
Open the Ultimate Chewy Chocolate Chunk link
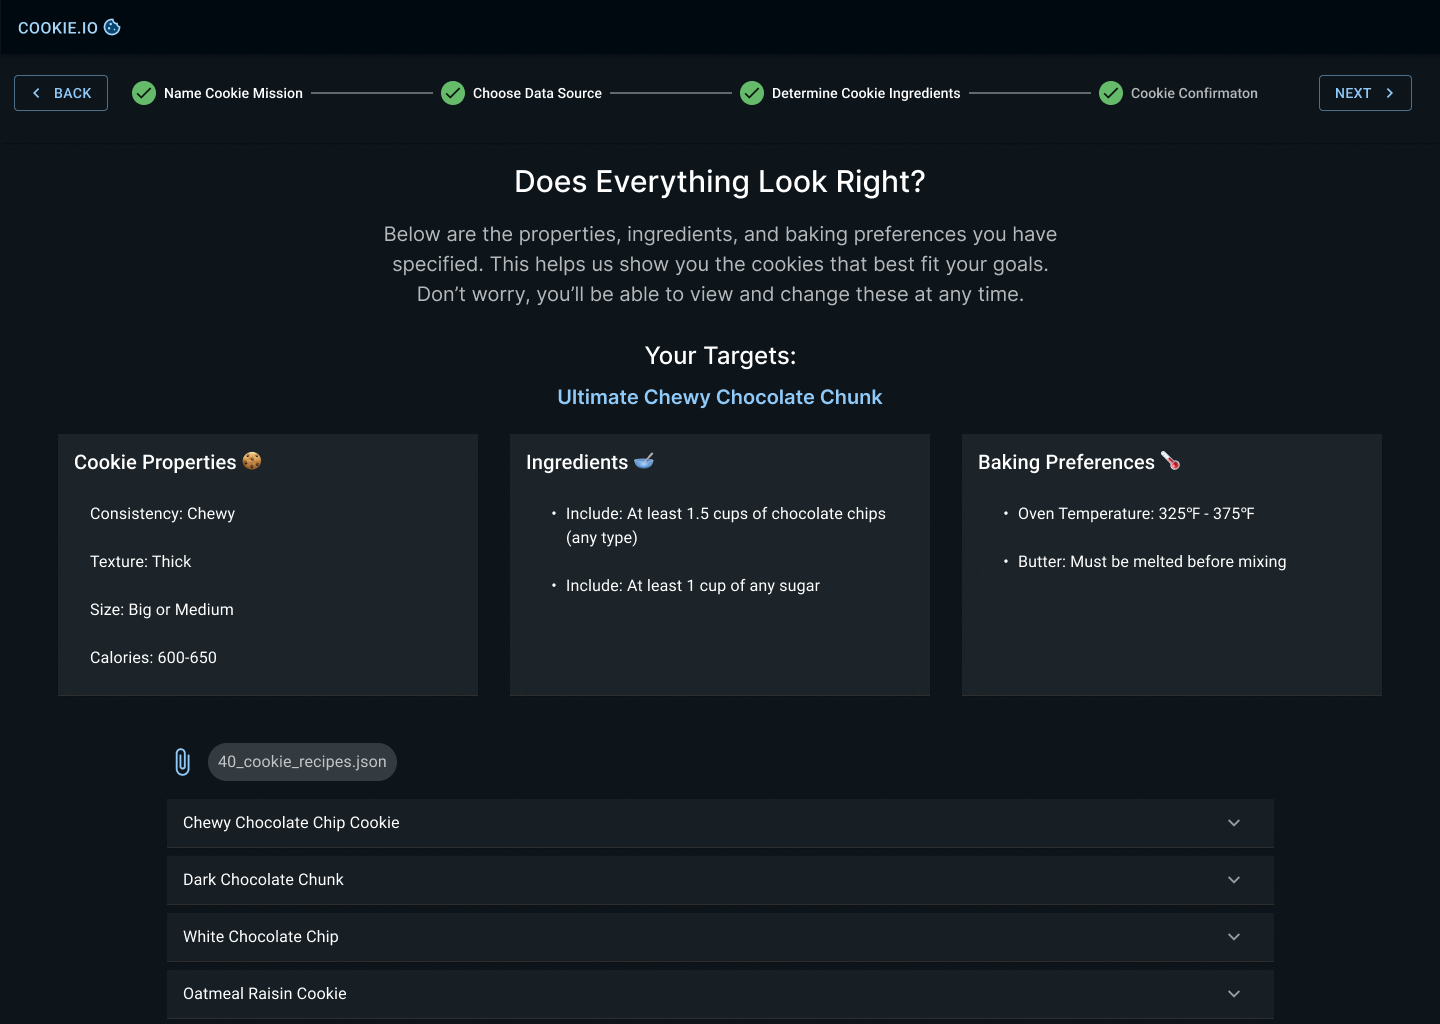pos(720,397)
